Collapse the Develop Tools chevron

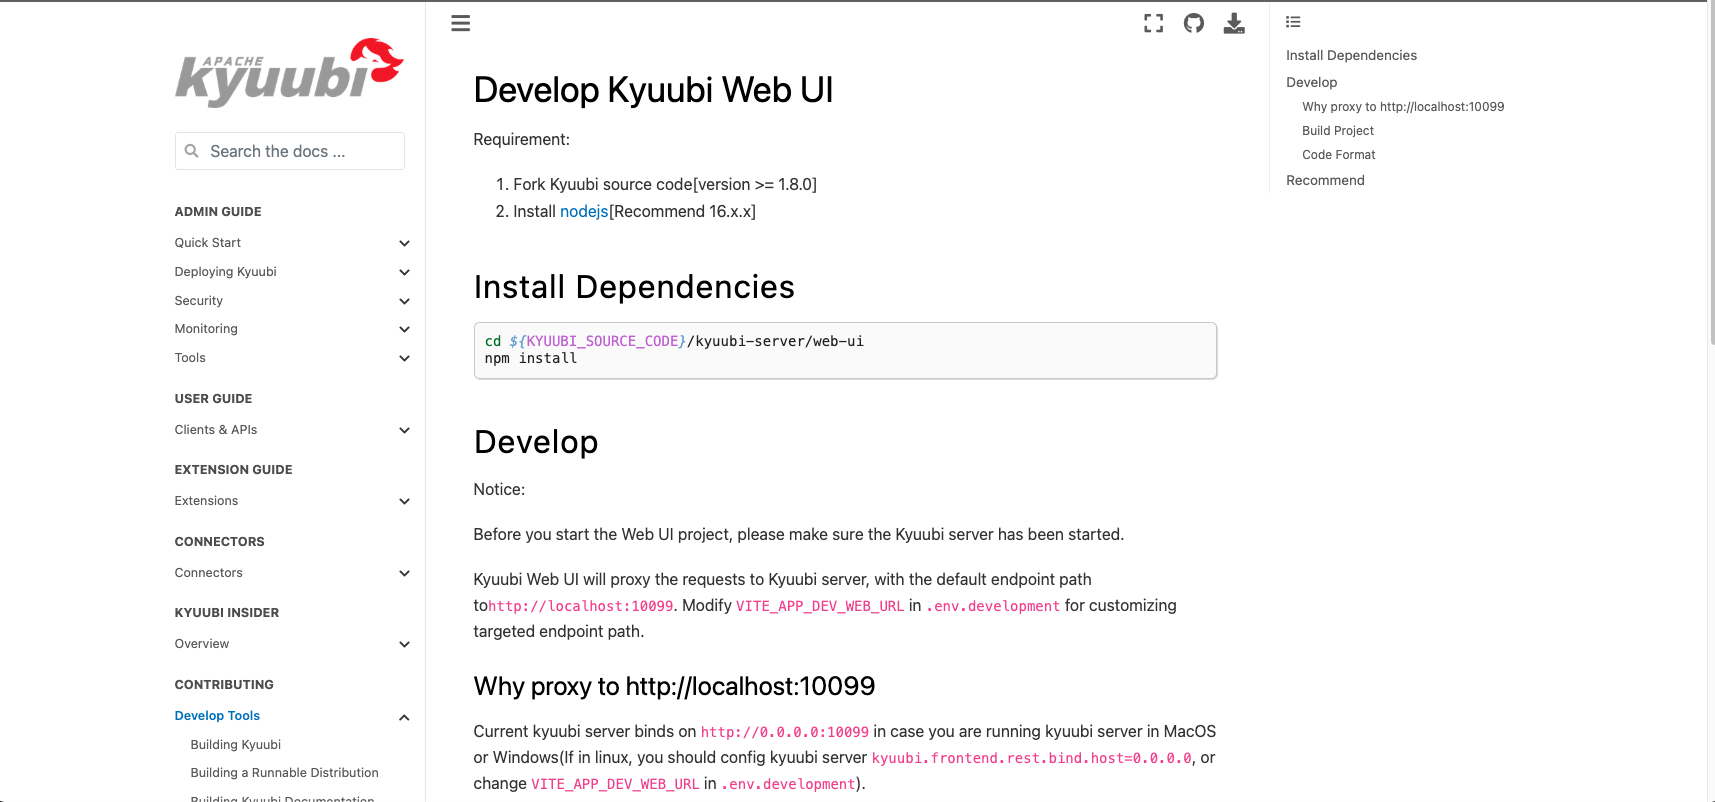[404, 717]
